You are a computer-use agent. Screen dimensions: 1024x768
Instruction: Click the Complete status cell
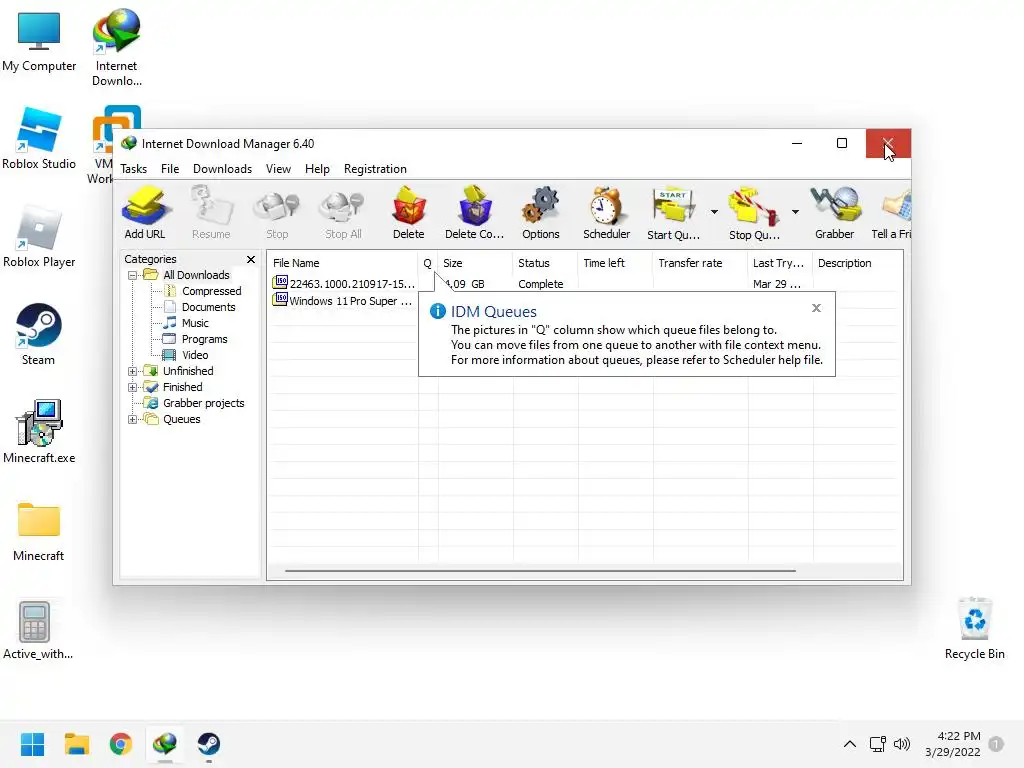pyautogui.click(x=541, y=284)
